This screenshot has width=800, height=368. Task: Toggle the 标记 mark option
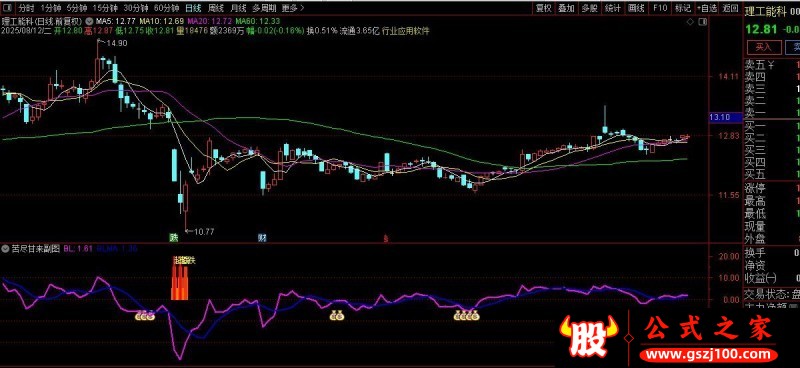coord(682,8)
